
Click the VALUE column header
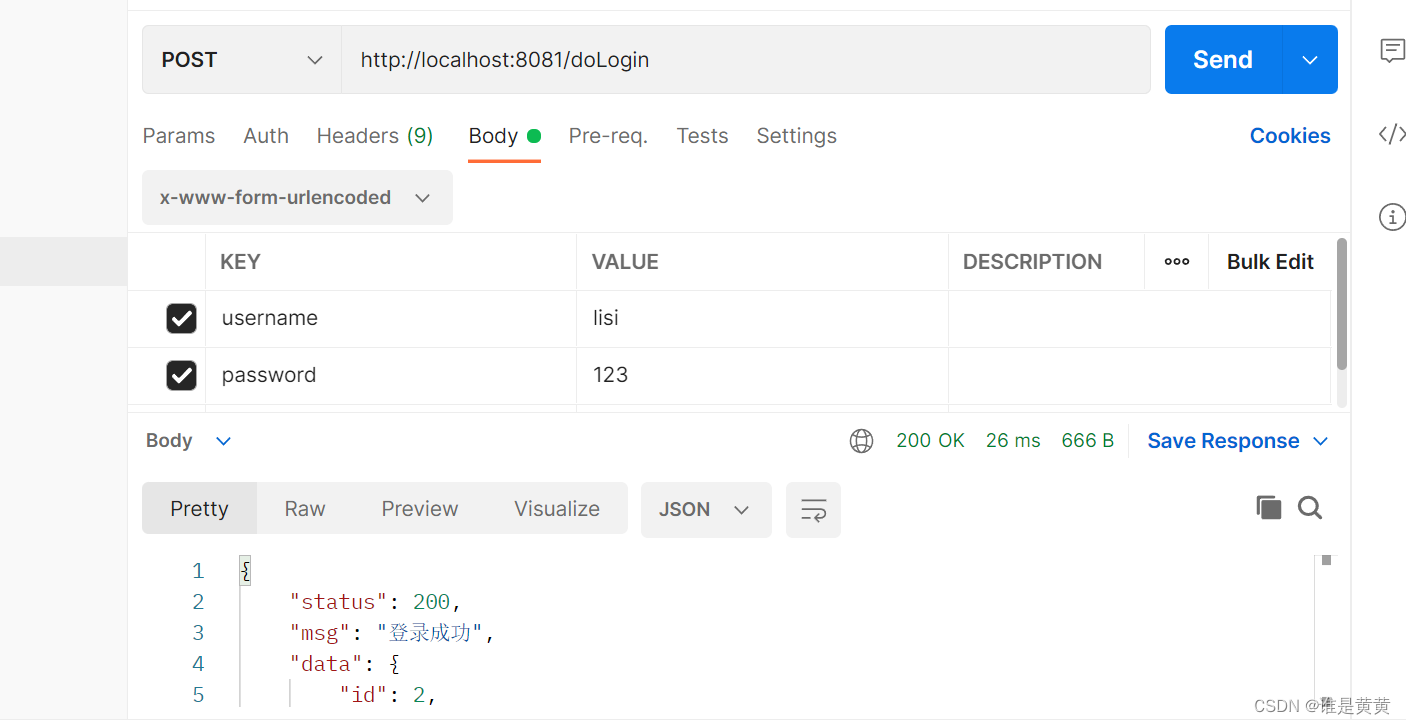point(625,262)
